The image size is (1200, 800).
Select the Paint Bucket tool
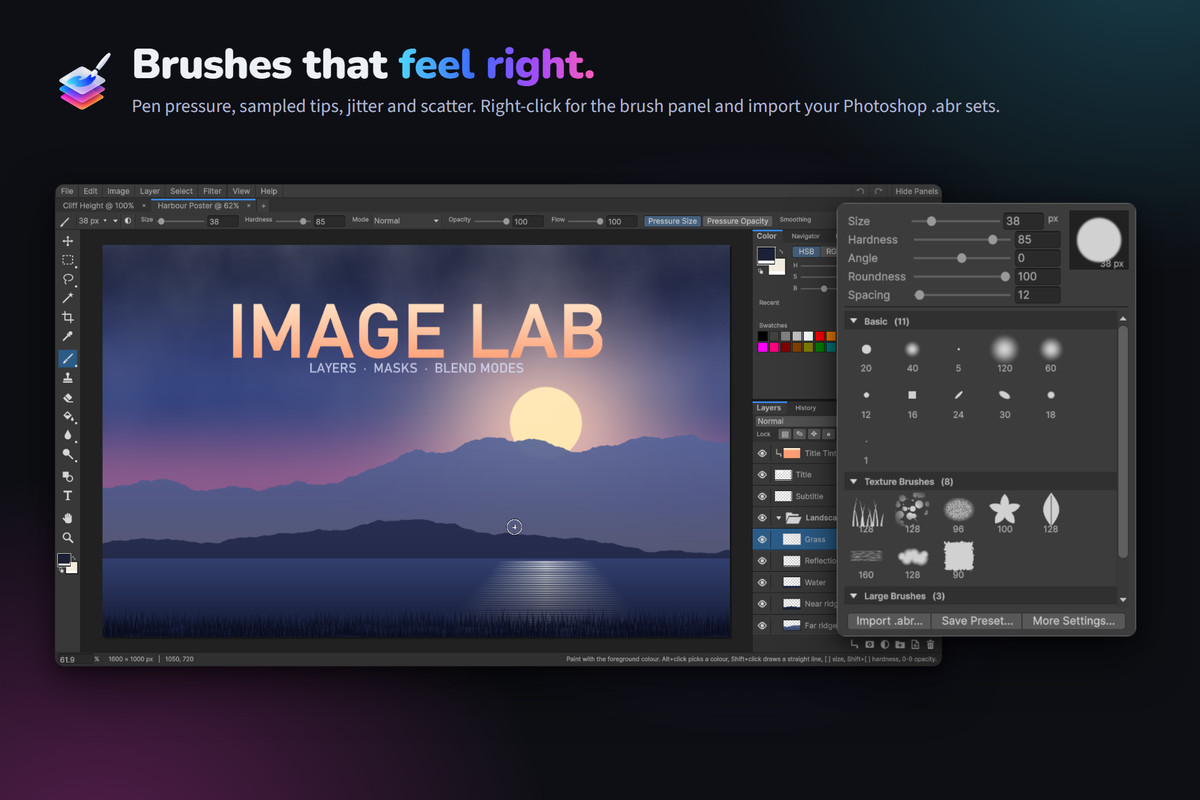68,416
